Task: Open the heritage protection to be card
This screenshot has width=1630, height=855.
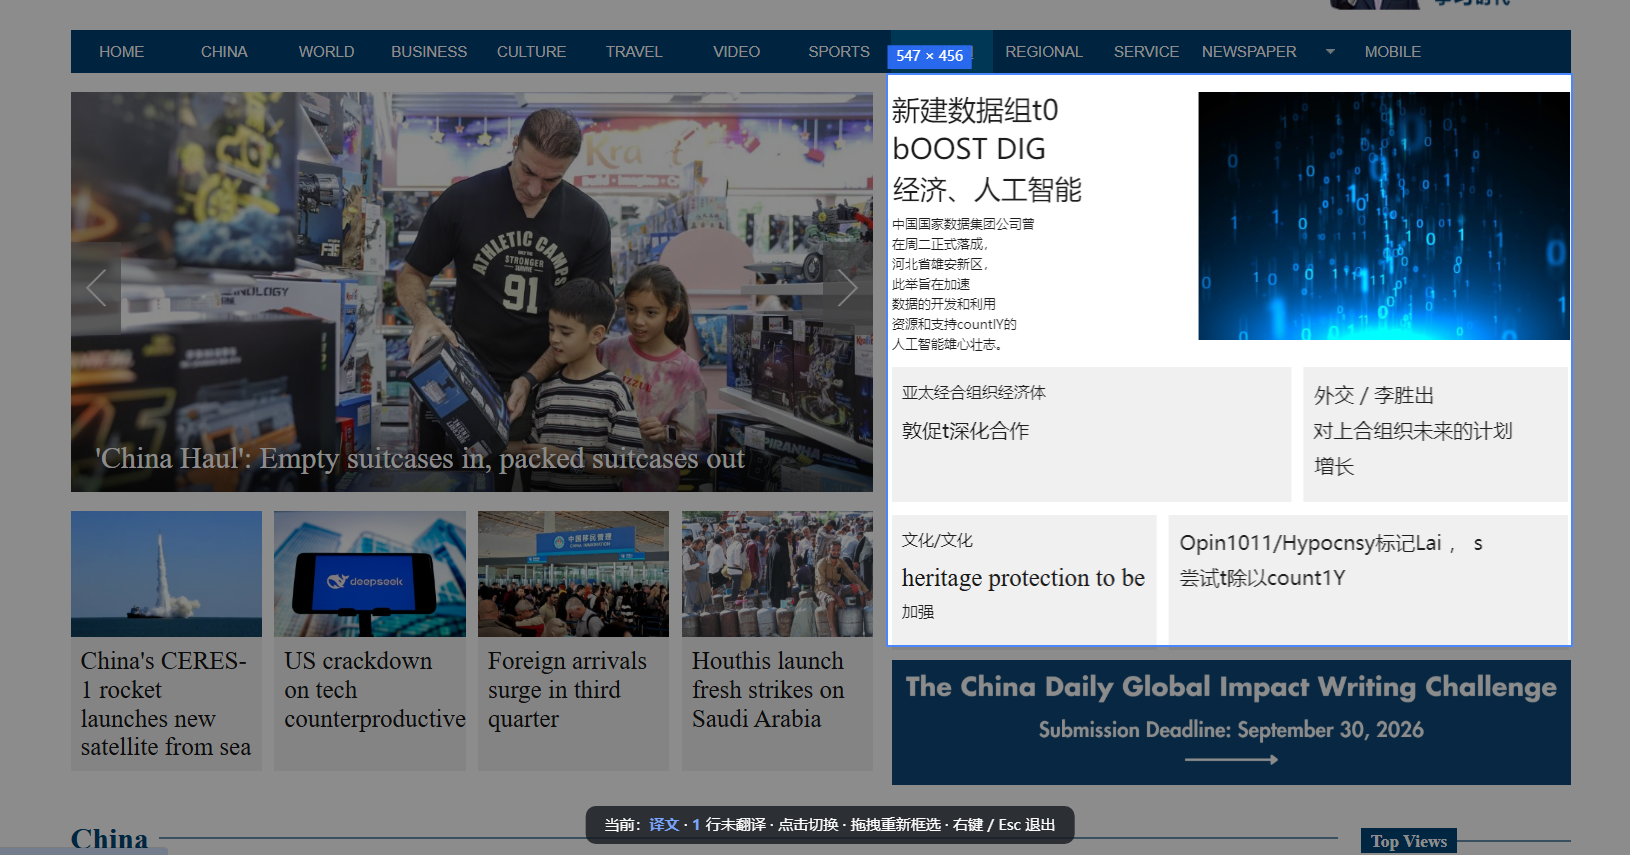Action: click(x=1024, y=580)
